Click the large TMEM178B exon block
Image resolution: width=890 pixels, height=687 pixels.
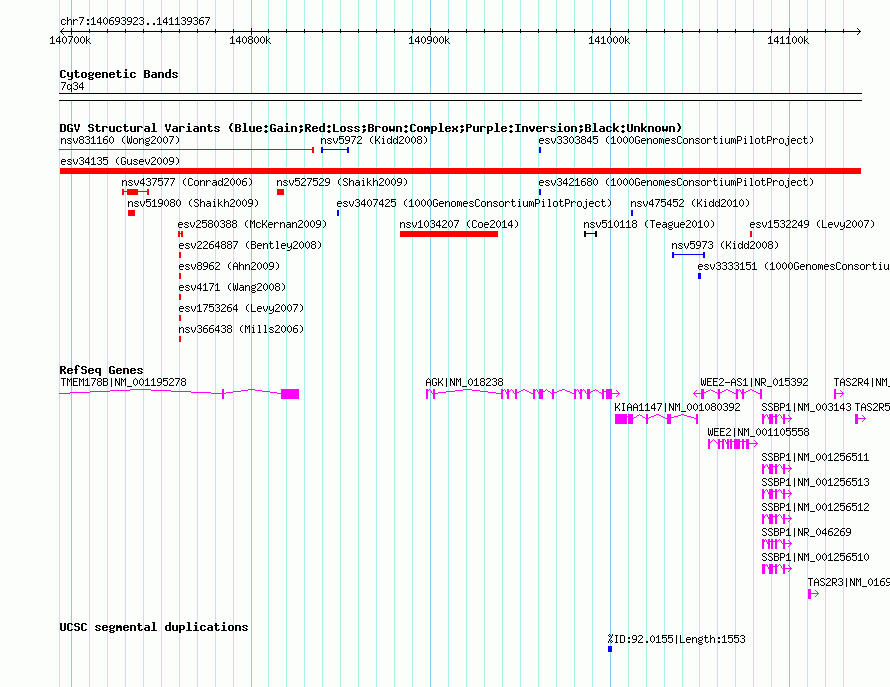pos(290,394)
